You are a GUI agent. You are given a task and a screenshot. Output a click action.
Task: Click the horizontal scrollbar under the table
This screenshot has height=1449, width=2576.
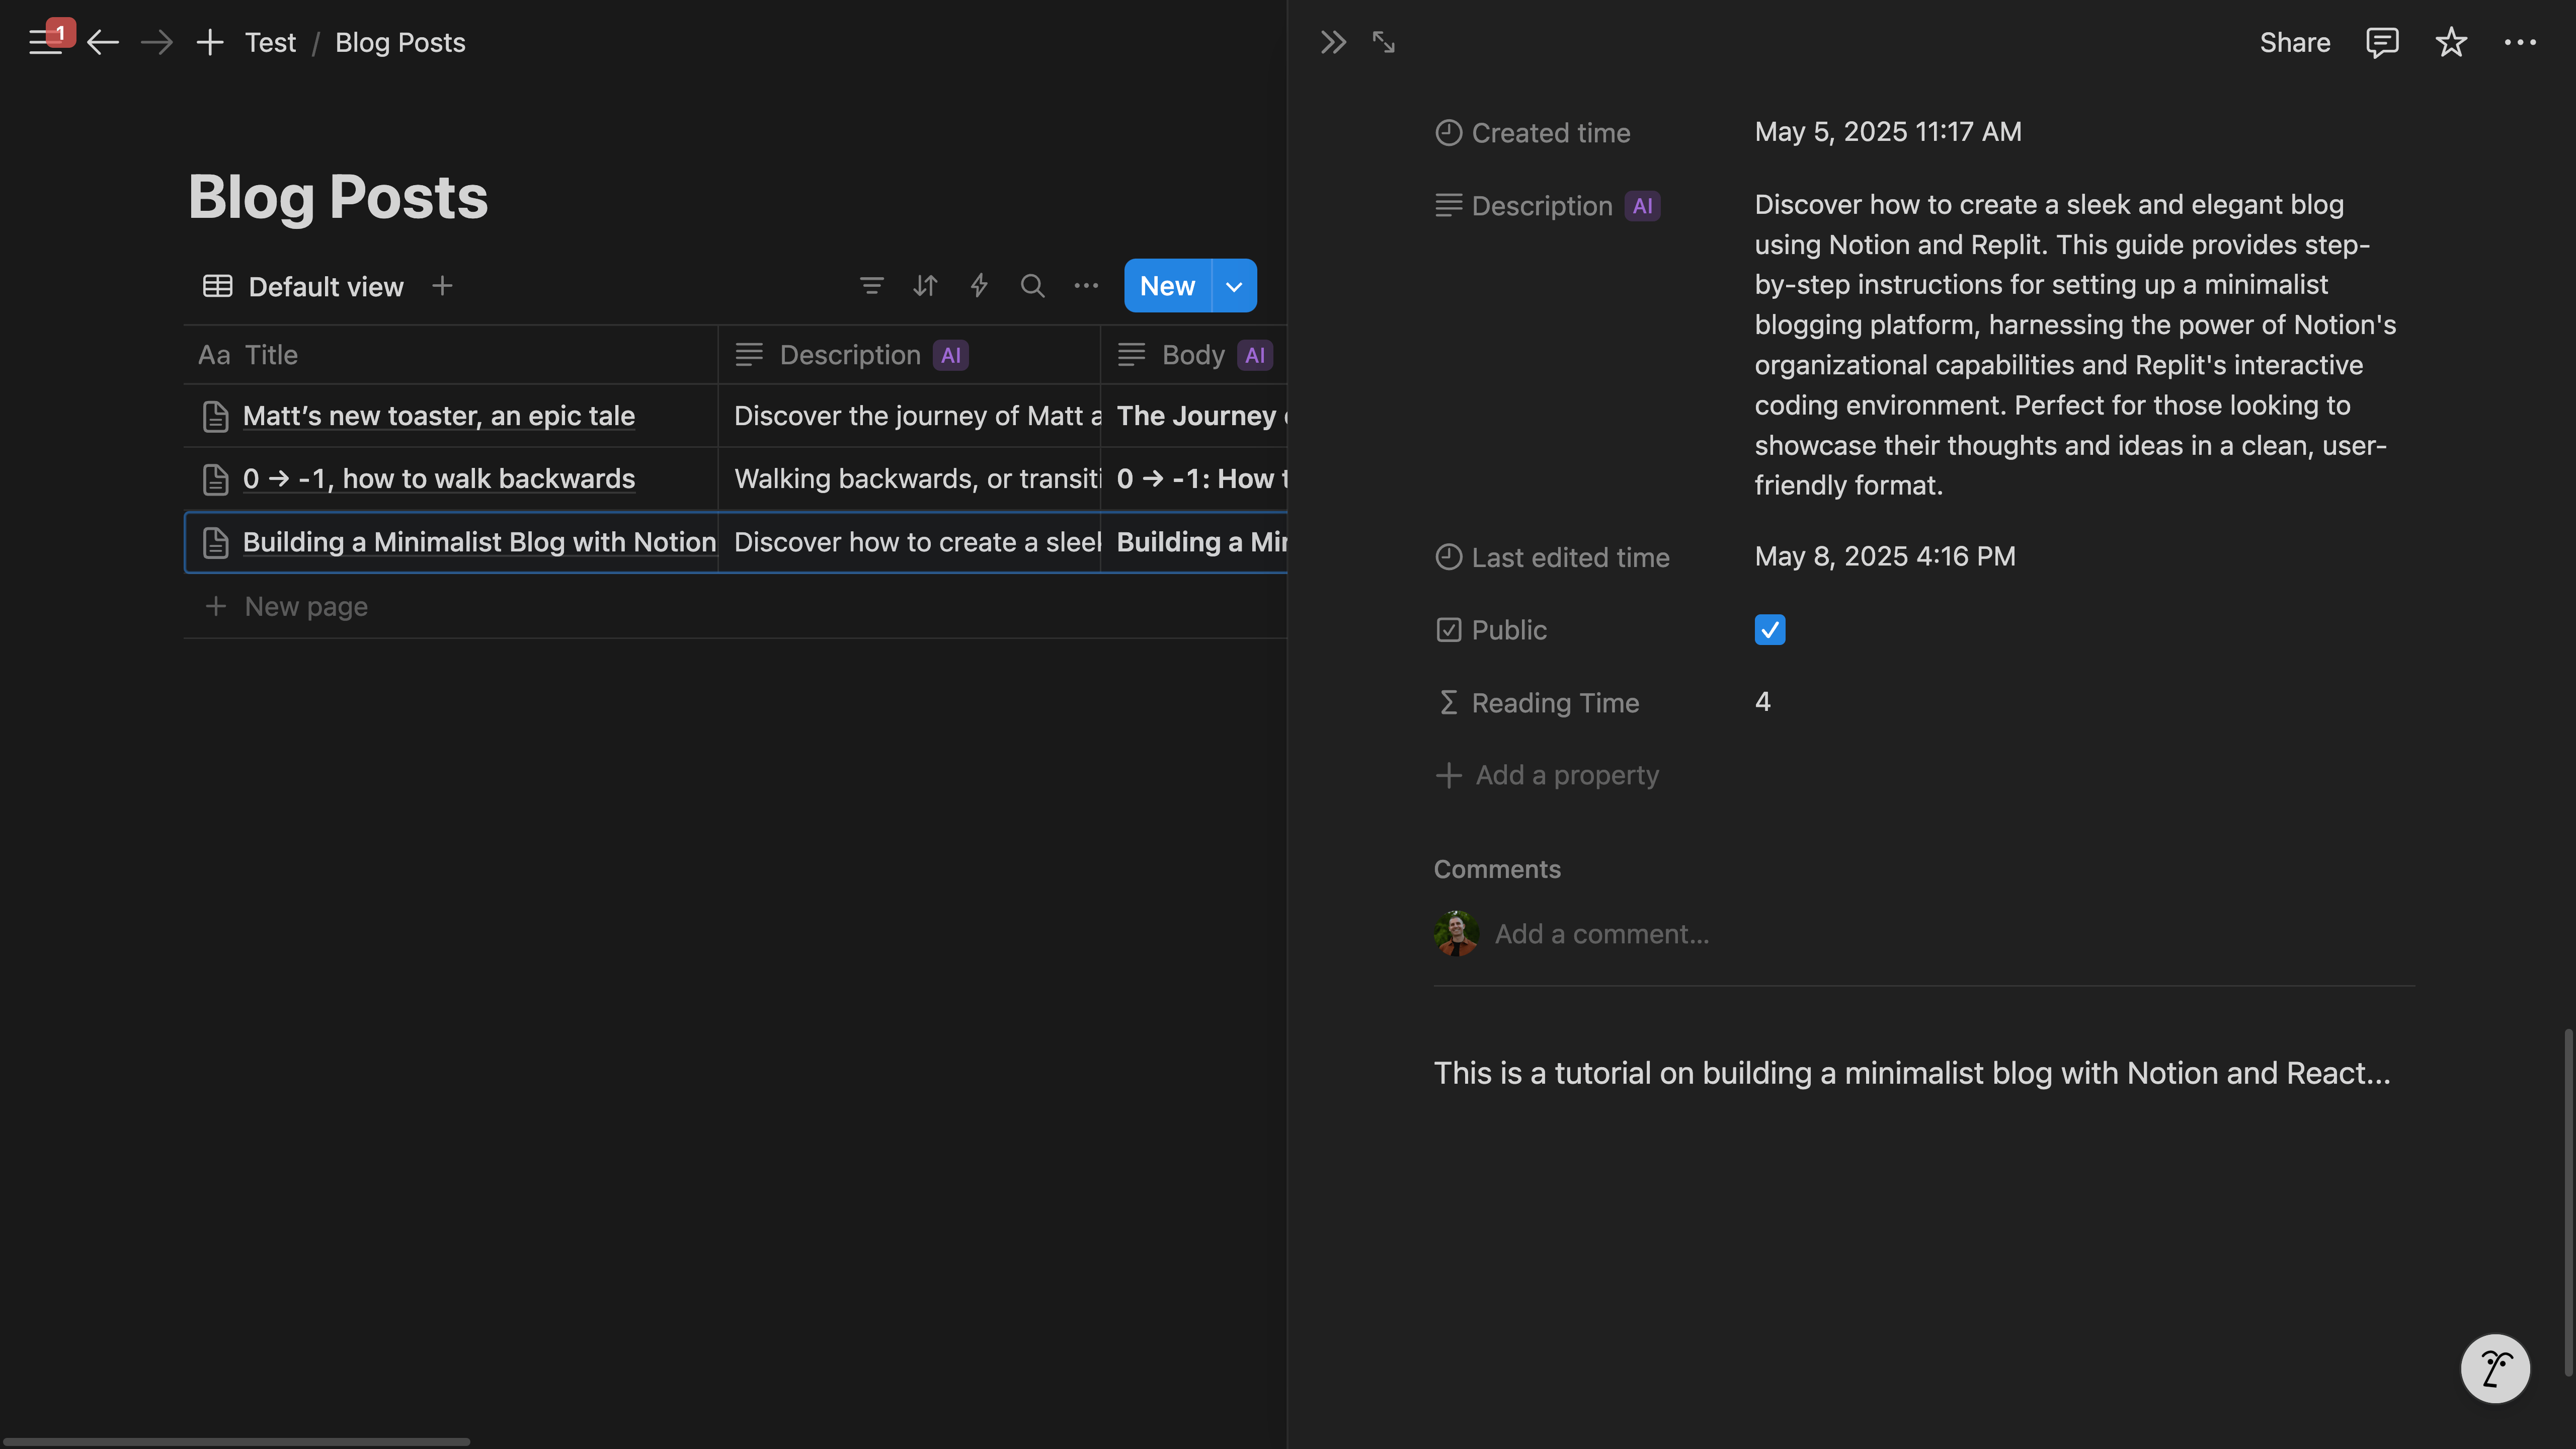click(x=236, y=1442)
